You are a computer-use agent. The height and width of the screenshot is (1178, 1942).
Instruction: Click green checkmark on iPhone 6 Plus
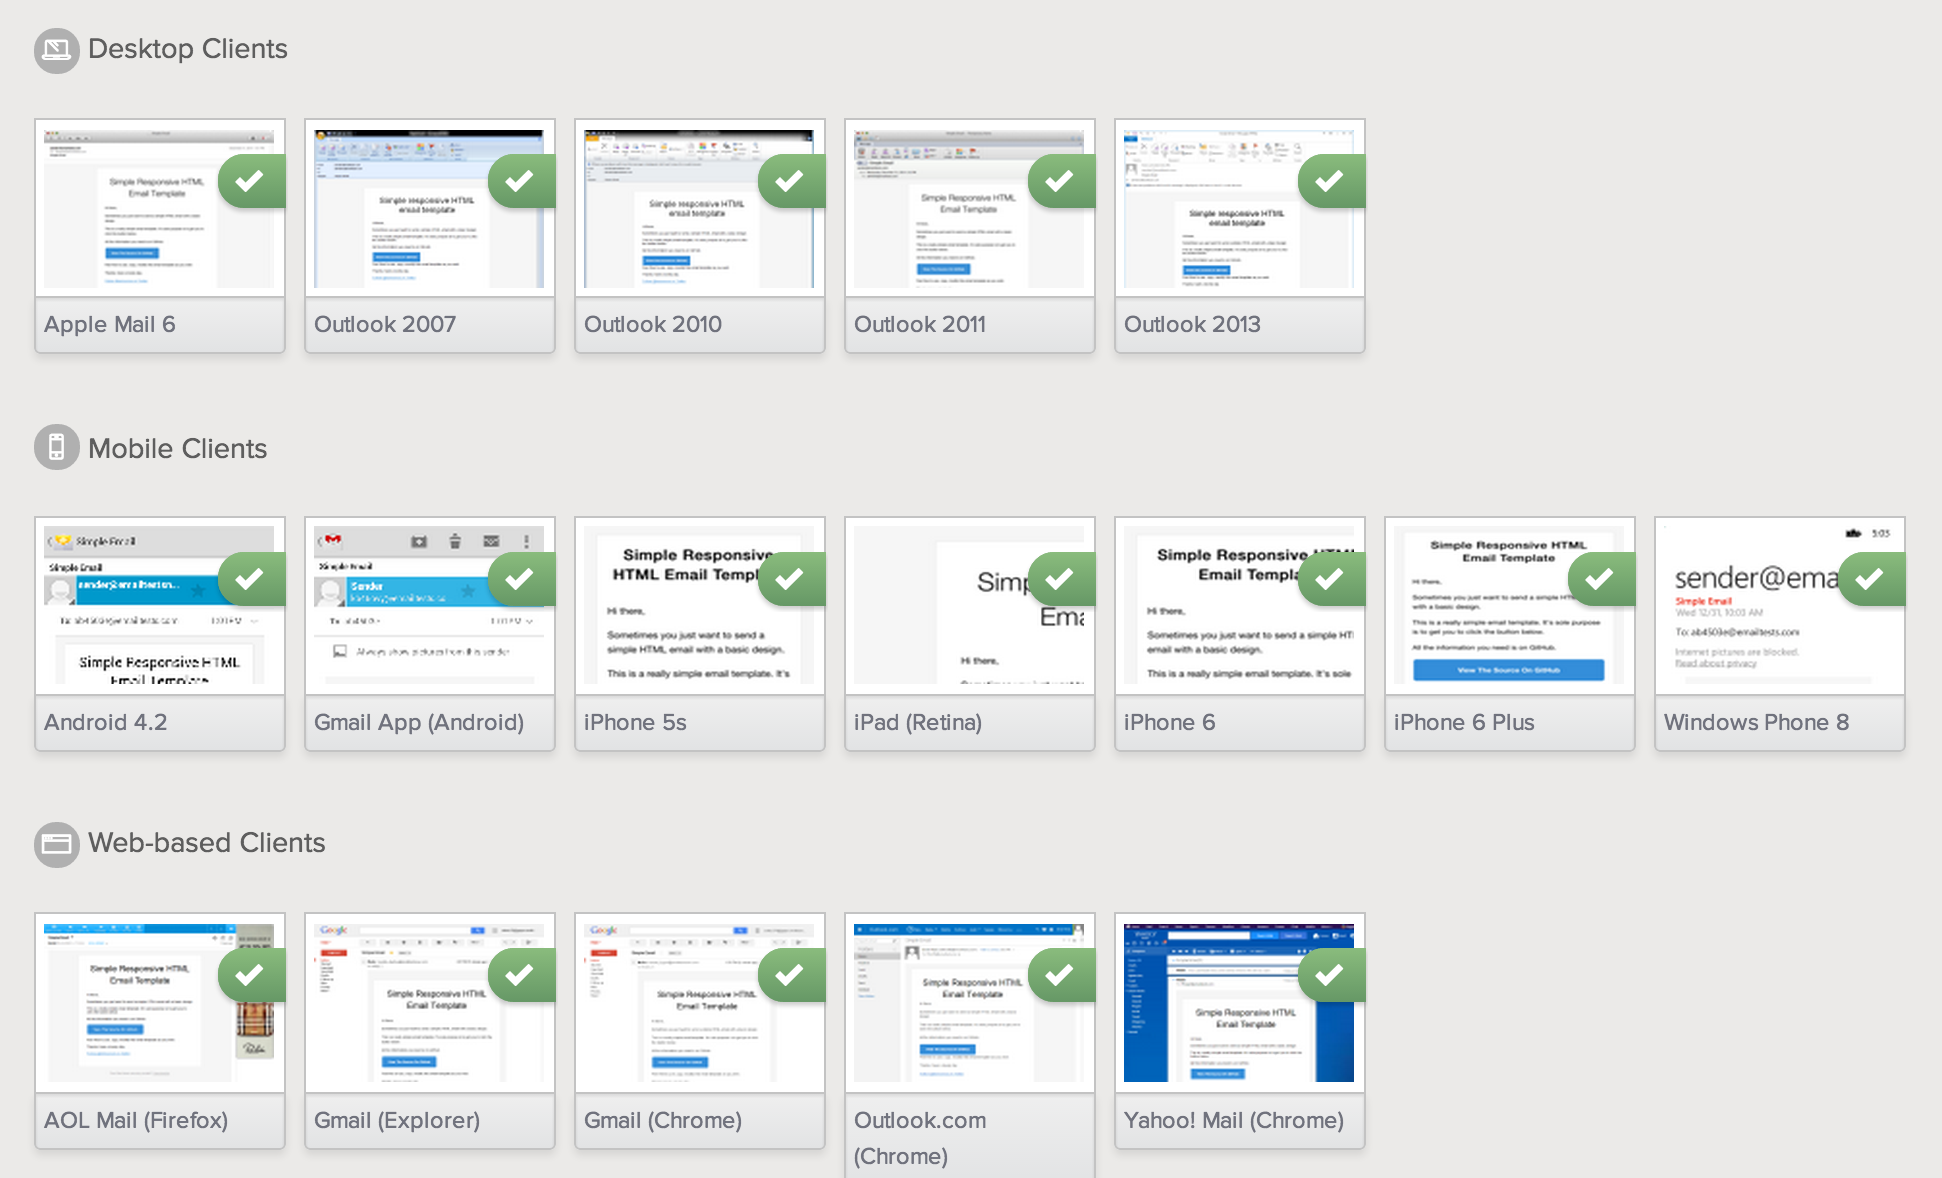click(1601, 579)
